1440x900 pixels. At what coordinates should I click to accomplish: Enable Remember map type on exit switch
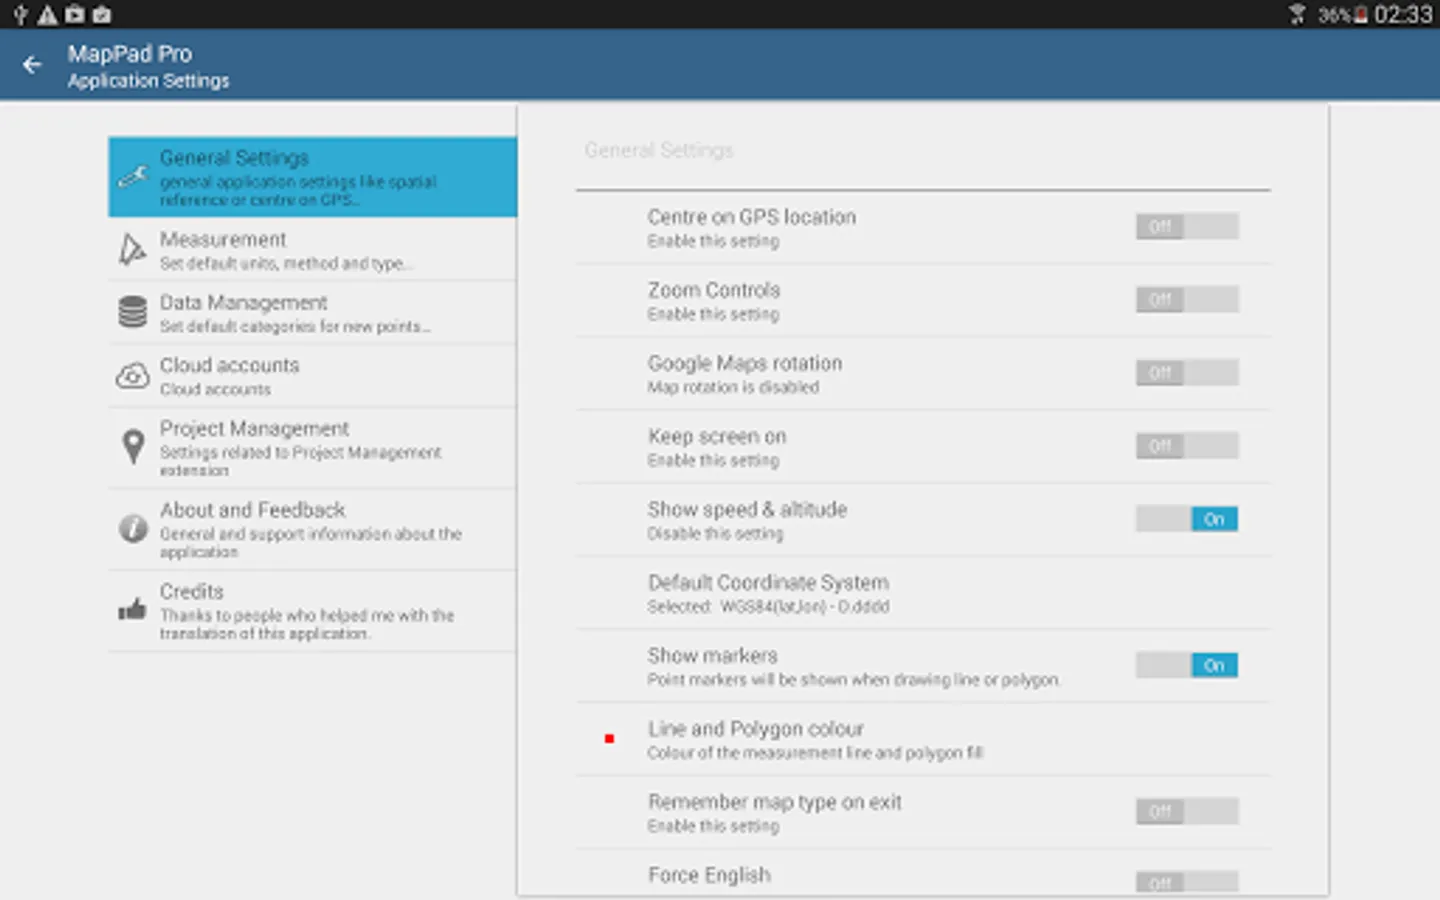1187,811
